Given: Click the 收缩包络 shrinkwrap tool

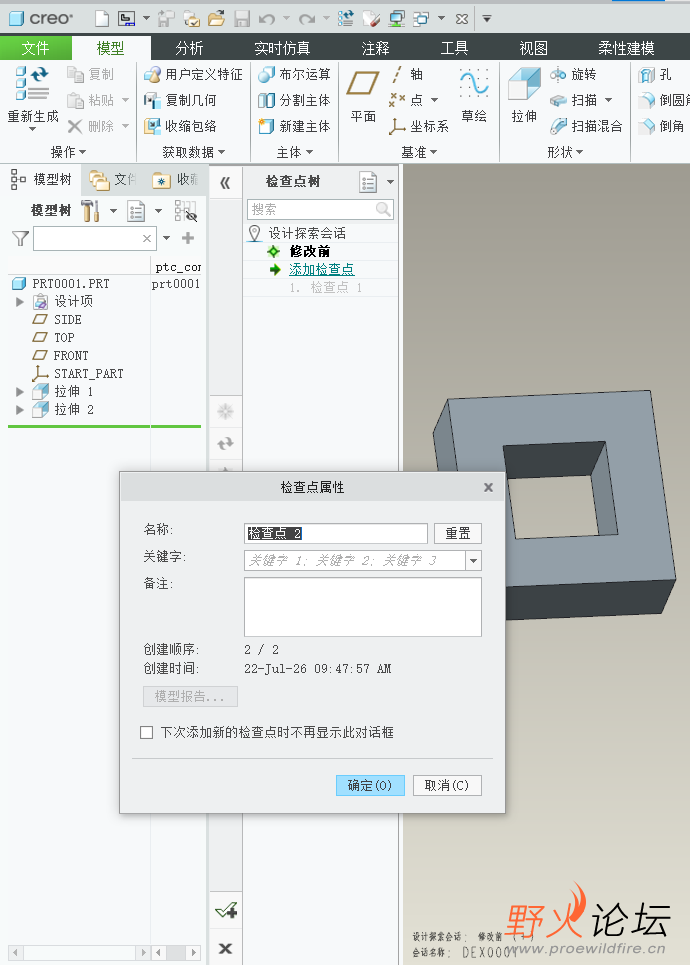Looking at the screenshot, I should (180, 126).
